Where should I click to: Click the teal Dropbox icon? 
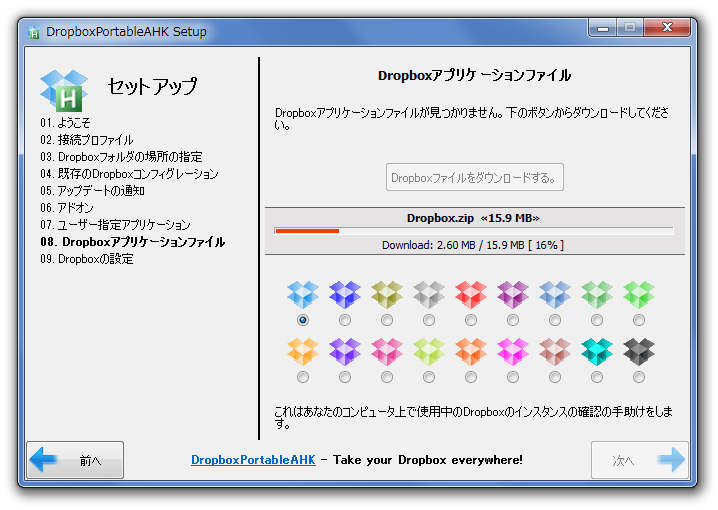click(x=597, y=352)
